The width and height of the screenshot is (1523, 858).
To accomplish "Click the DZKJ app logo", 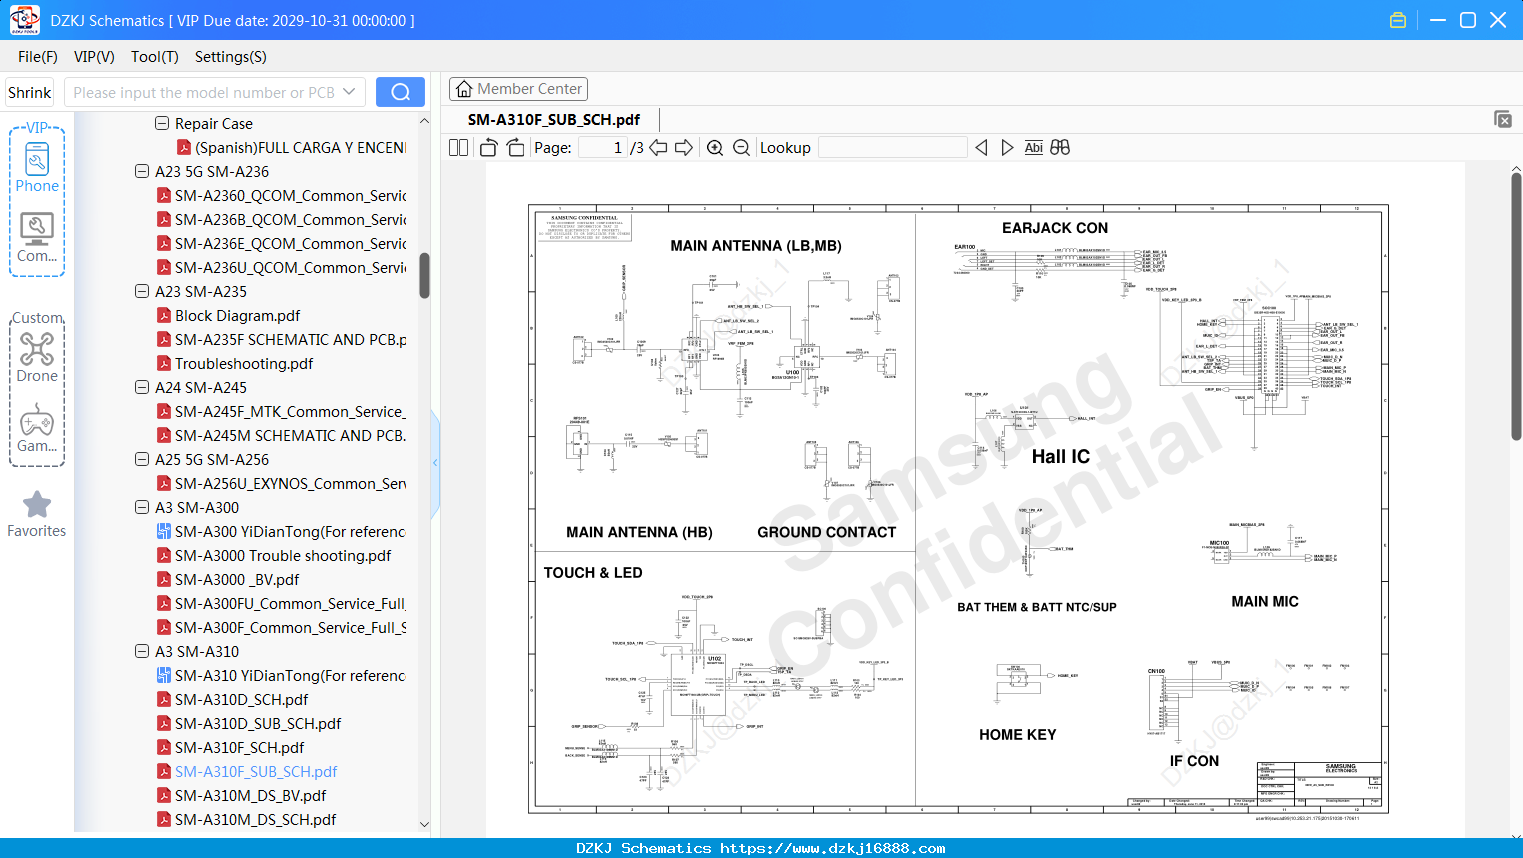I will click(x=24, y=20).
